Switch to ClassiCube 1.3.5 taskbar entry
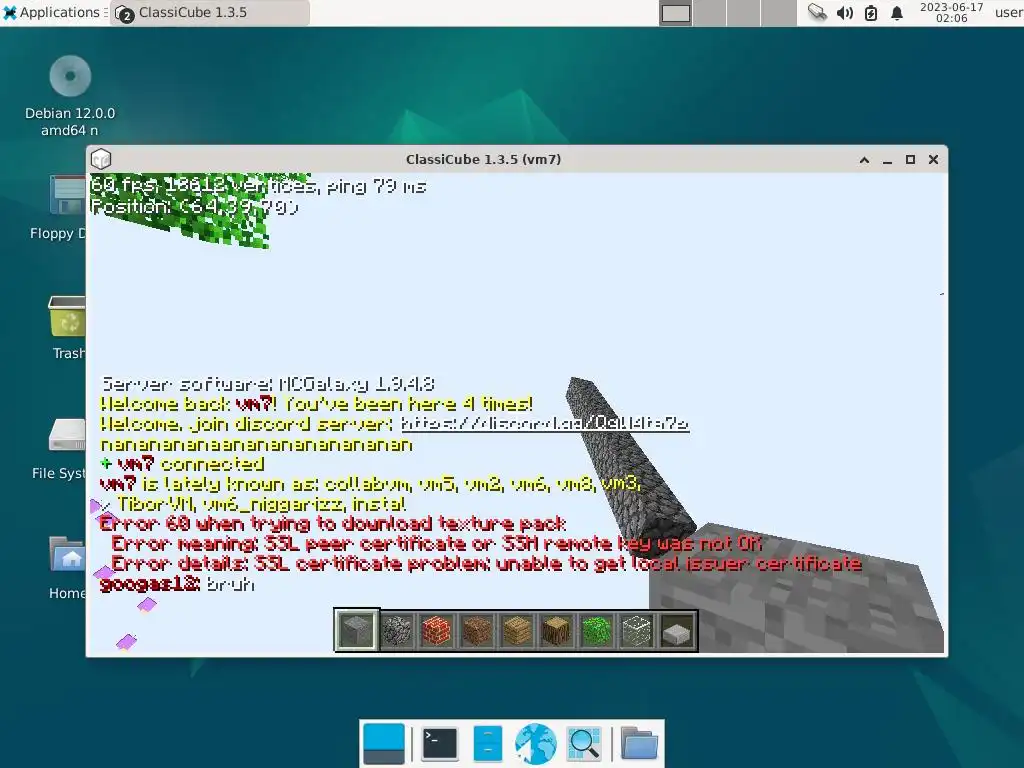This screenshot has height=768, width=1024. coord(209,12)
